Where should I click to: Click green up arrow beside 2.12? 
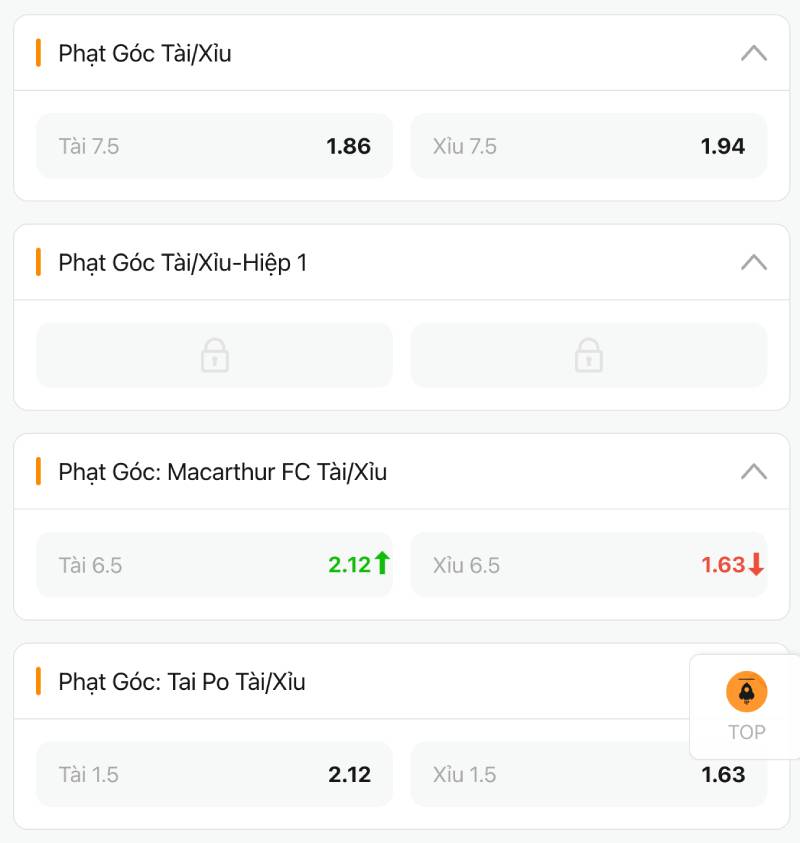[382, 564]
